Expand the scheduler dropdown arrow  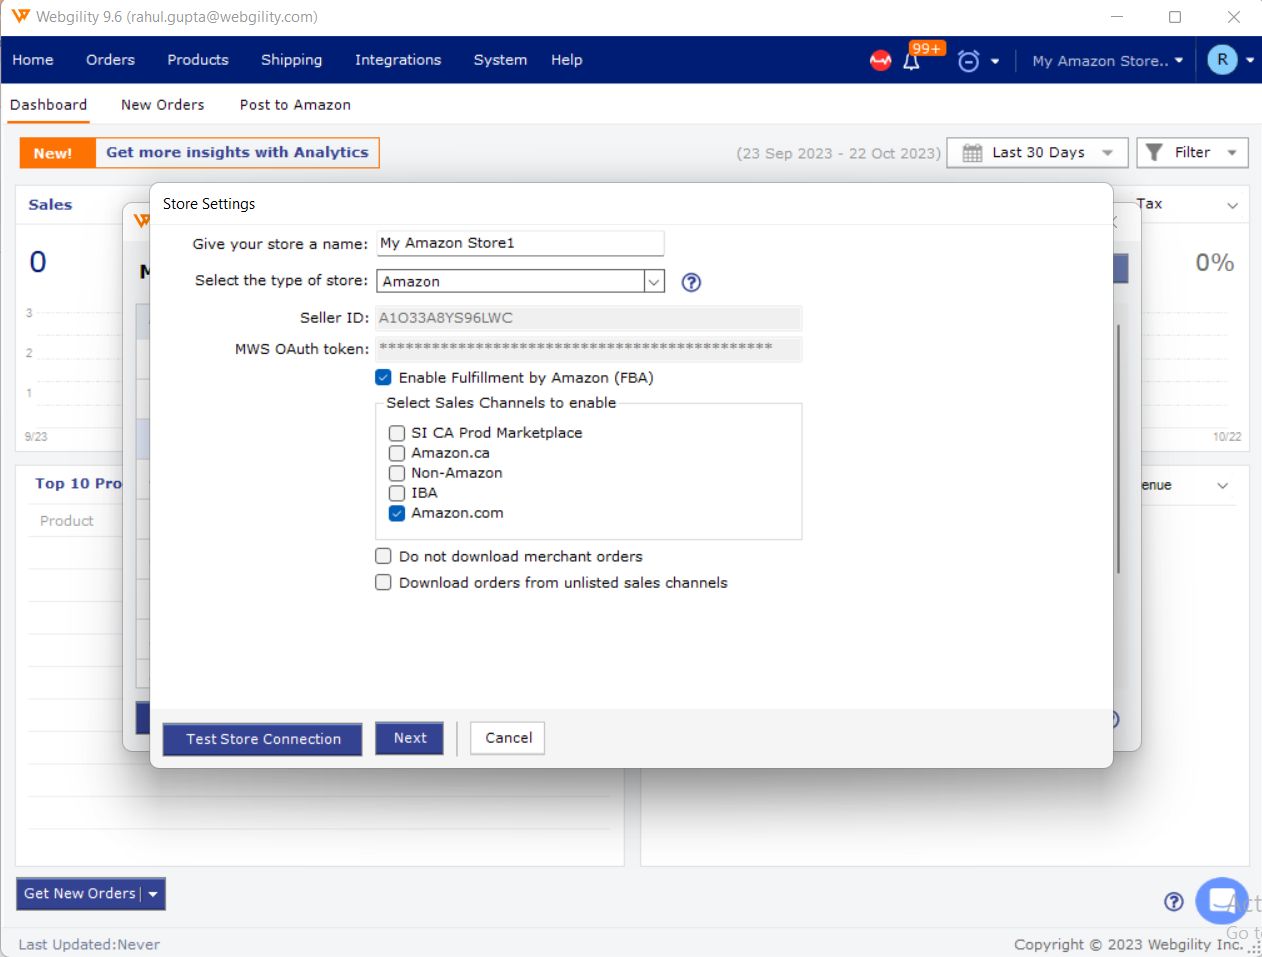pos(995,61)
